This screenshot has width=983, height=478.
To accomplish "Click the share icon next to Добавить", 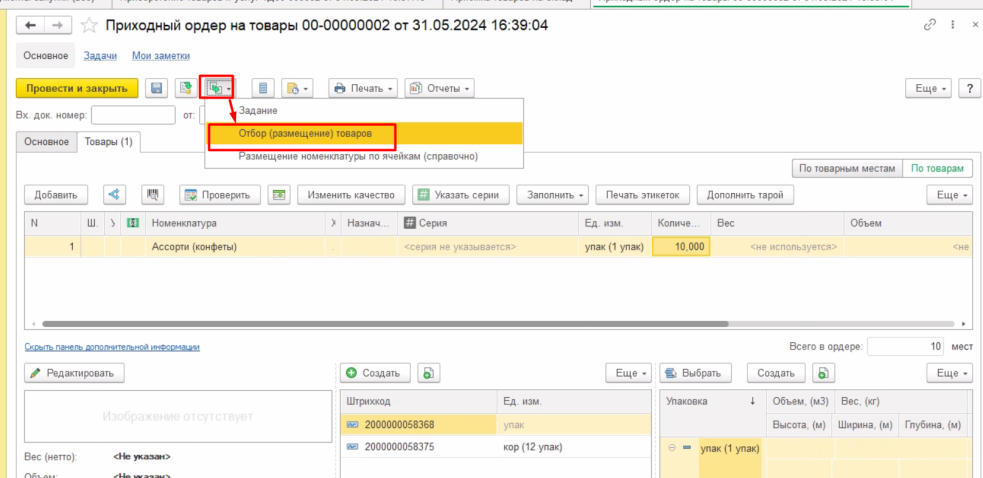I will (115, 195).
